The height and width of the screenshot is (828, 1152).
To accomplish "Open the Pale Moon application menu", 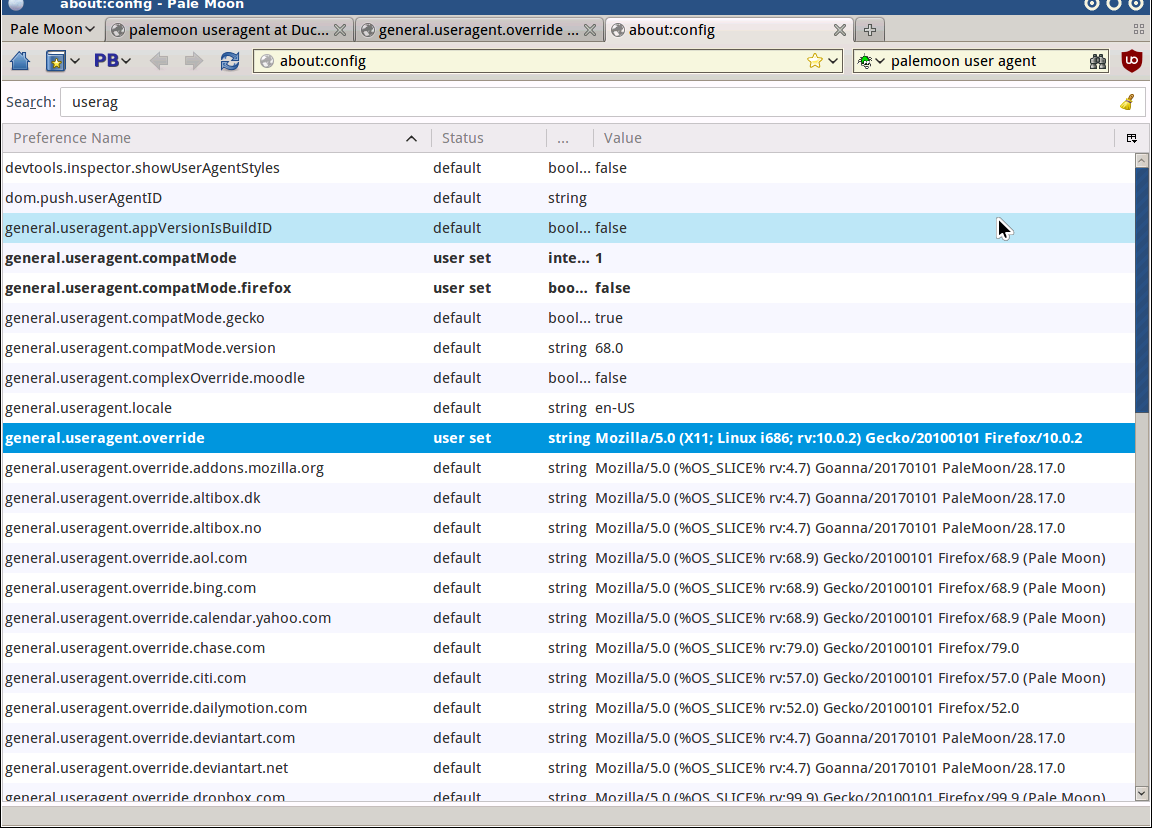I will click(x=52, y=29).
